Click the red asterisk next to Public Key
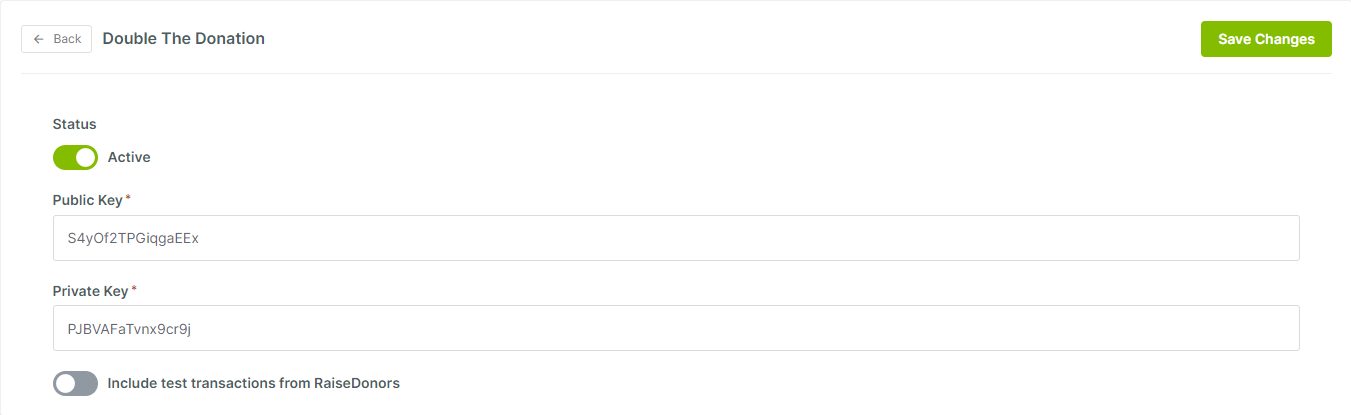 click(128, 198)
